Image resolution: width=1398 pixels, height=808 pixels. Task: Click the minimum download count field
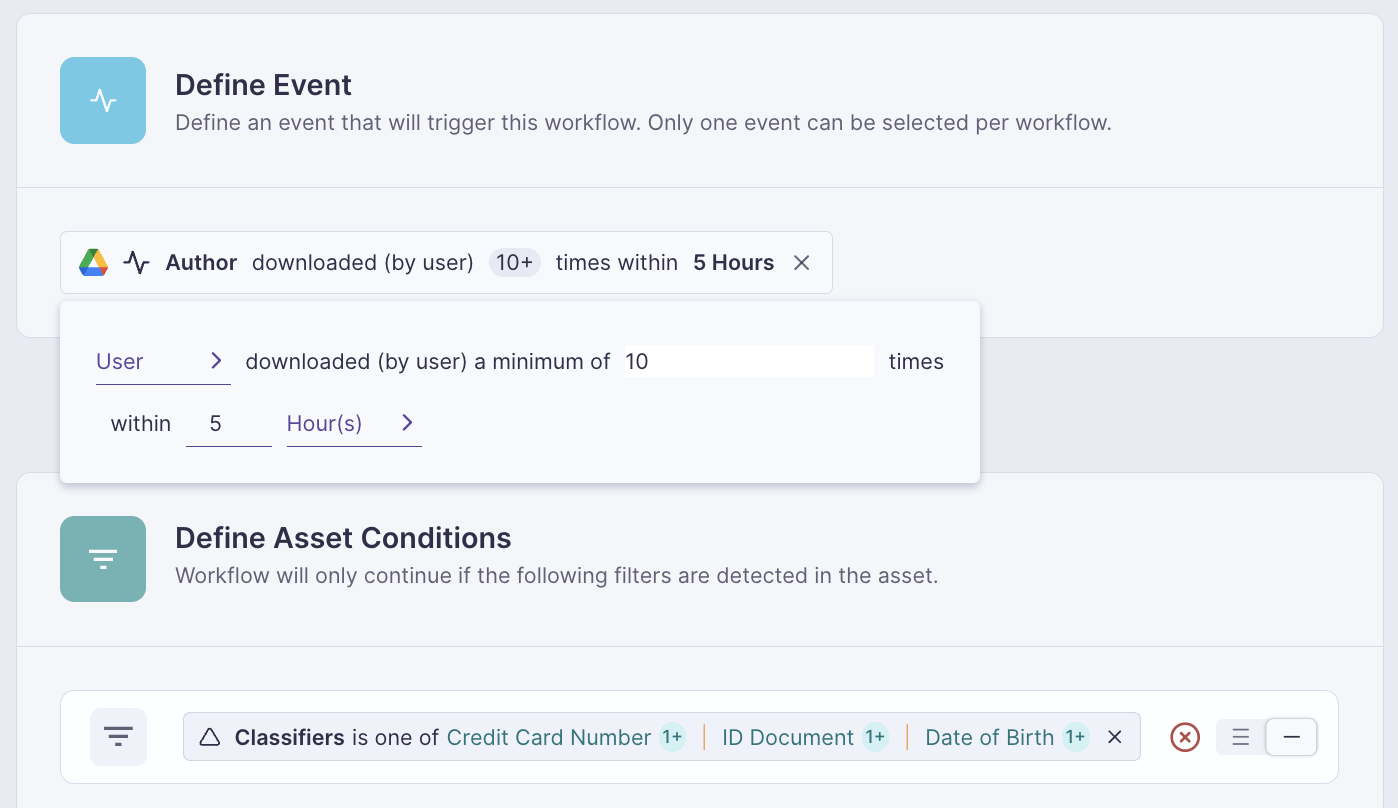(748, 362)
